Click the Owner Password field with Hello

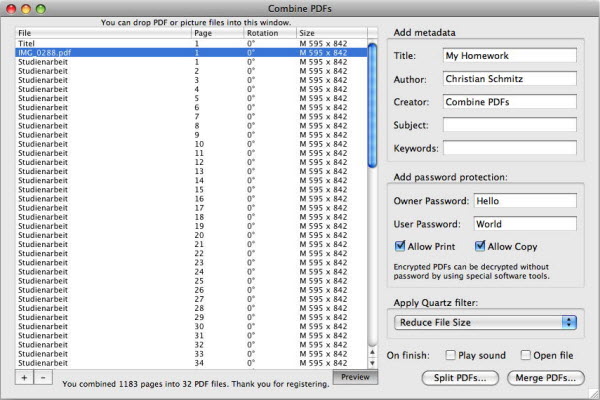click(x=525, y=201)
